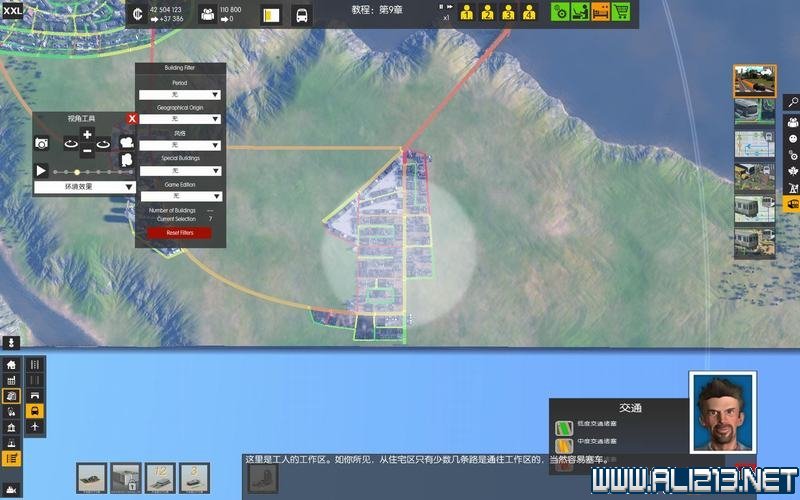Toggle the yellow bus overlay on right sidebar
Image resolution: width=800 pixels, height=500 pixels.
[791, 205]
